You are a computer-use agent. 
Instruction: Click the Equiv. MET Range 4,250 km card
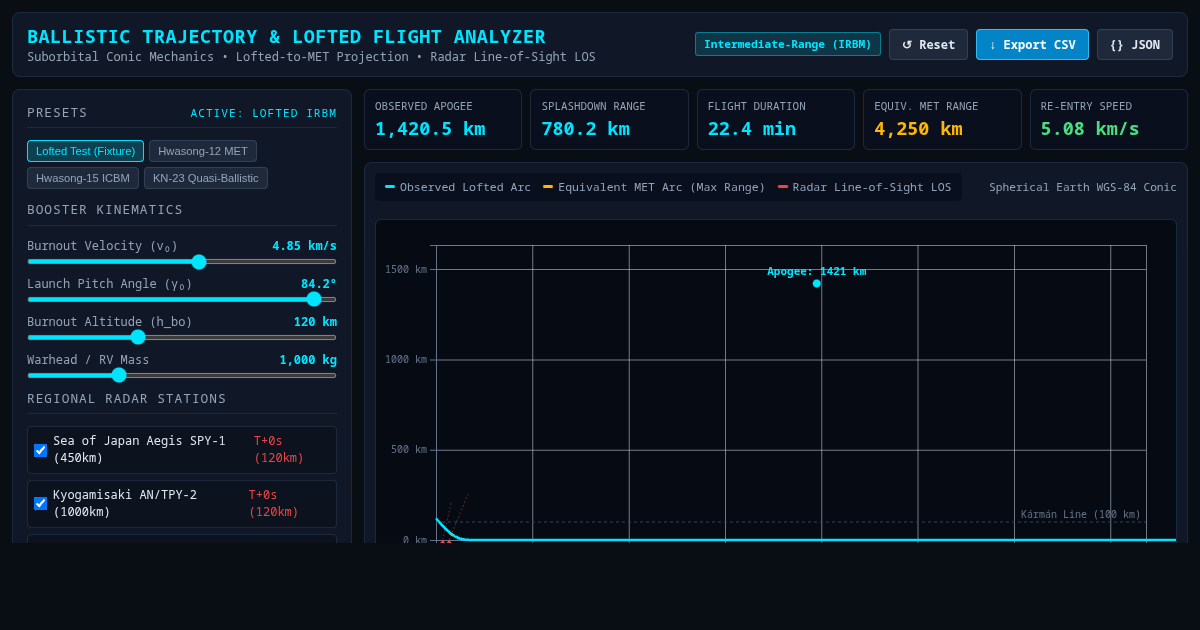(x=942, y=120)
